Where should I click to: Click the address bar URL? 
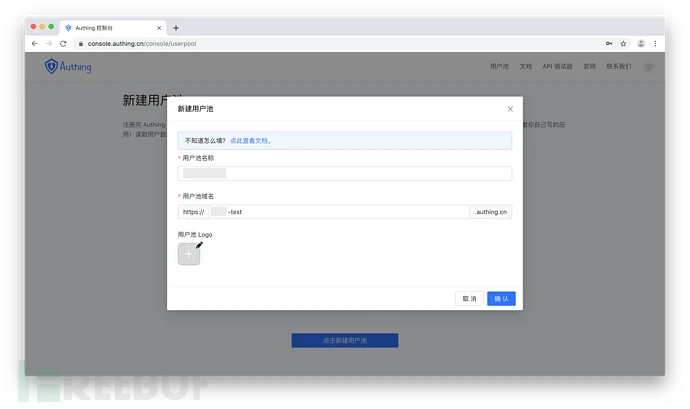point(142,44)
